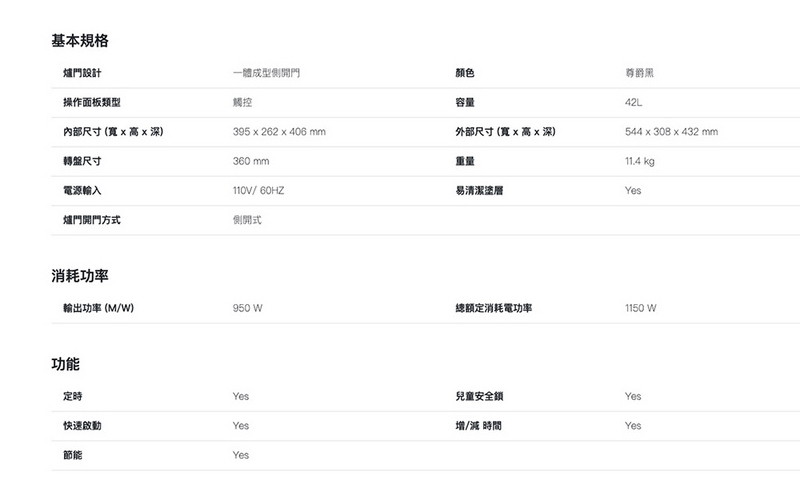This screenshot has height=497, width=800.
Task: Click the 功能 section heading
Action: pos(66,363)
